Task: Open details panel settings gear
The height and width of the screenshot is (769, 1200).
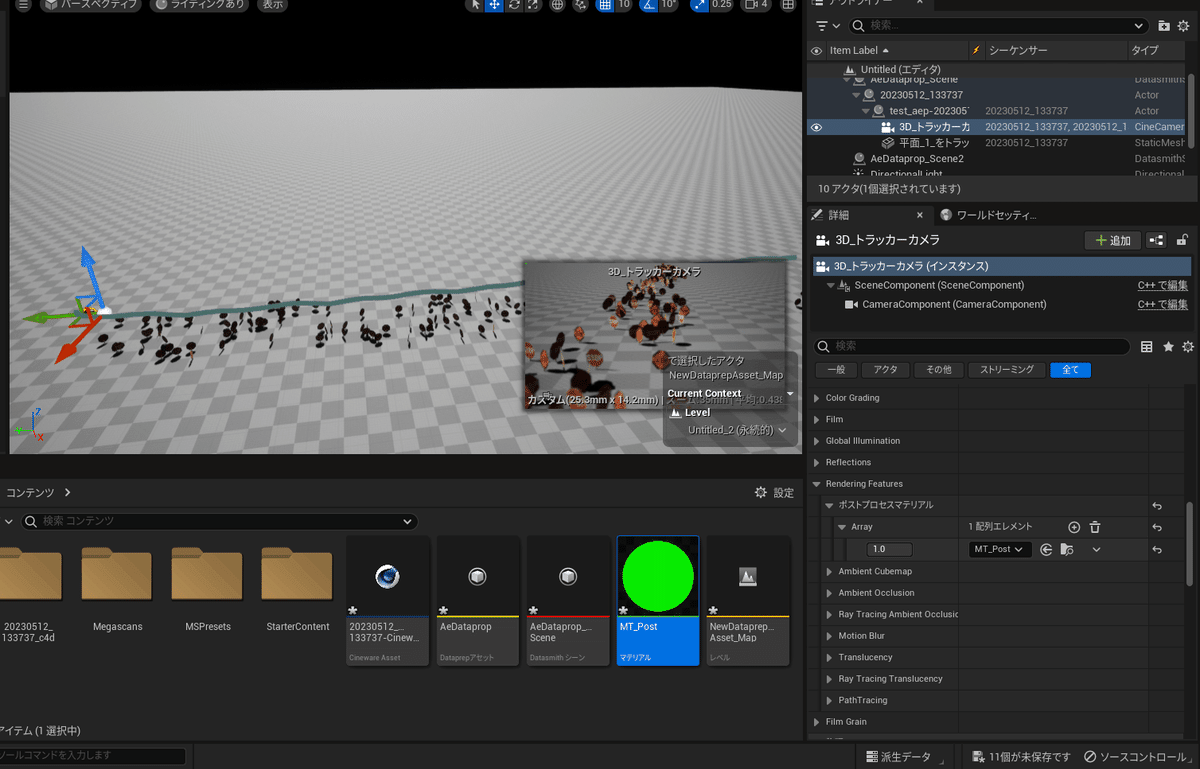Action: pyautogui.click(x=1188, y=347)
